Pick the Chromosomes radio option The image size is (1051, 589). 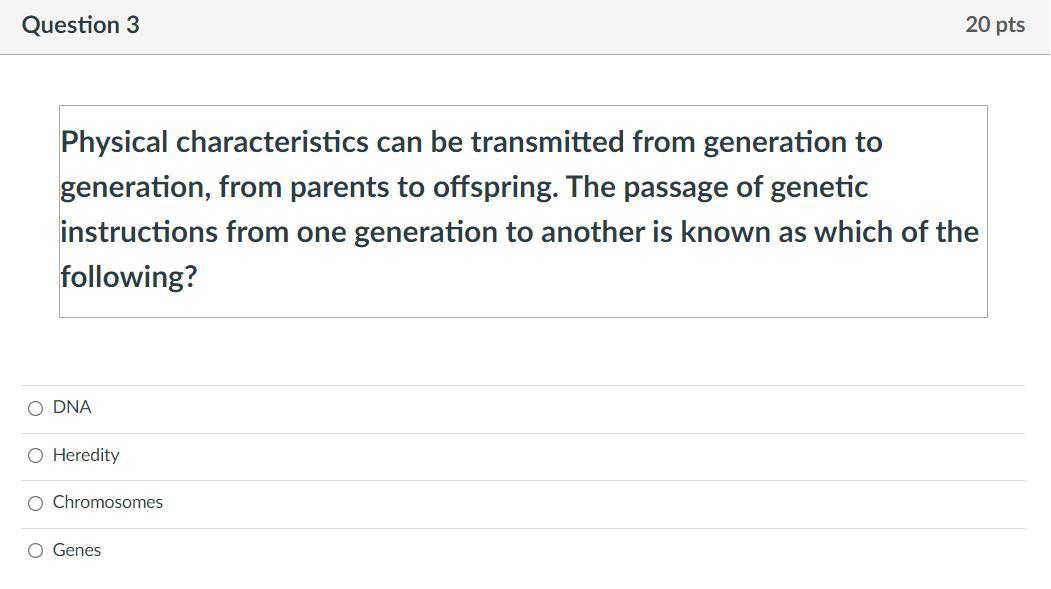point(36,503)
